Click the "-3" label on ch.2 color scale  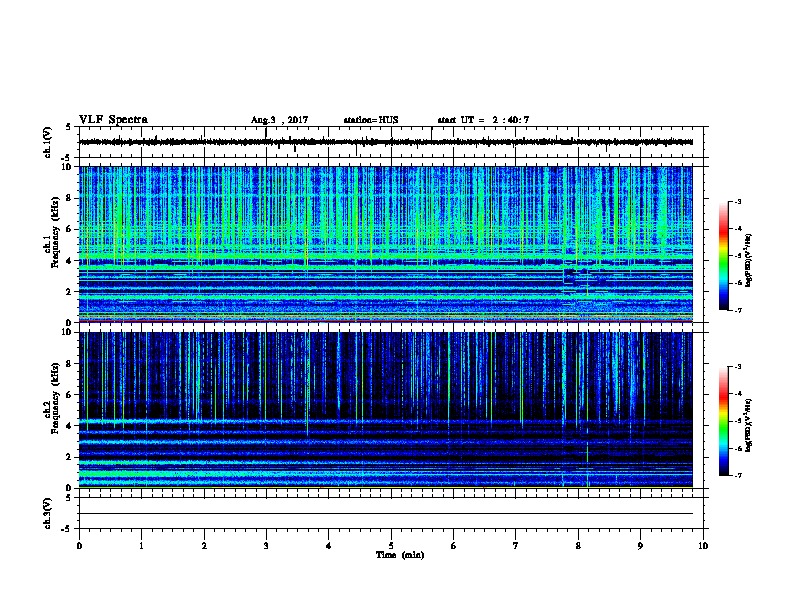[738, 367]
